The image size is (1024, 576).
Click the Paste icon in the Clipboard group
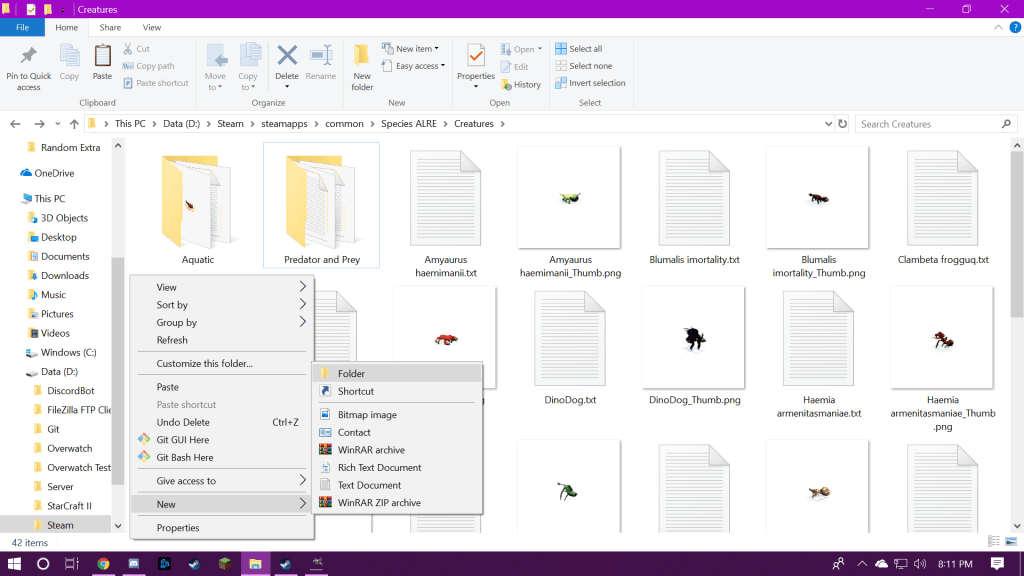102,58
